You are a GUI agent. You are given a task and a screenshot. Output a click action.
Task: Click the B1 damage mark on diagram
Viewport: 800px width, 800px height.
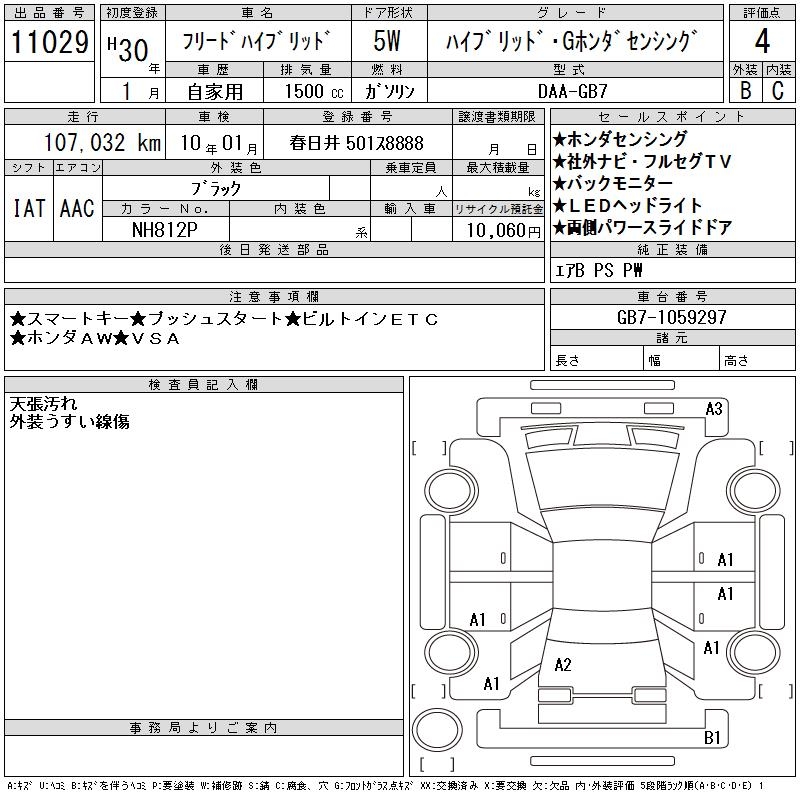pyautogui.click(x=713, y=738)
